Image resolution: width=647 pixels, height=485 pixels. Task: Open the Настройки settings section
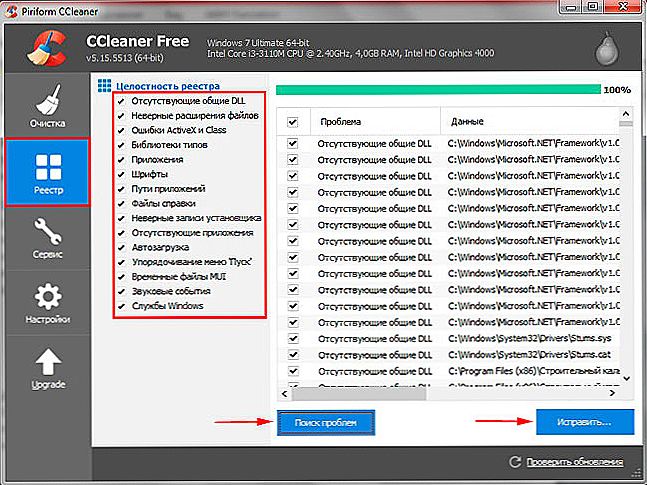[47, 303]
